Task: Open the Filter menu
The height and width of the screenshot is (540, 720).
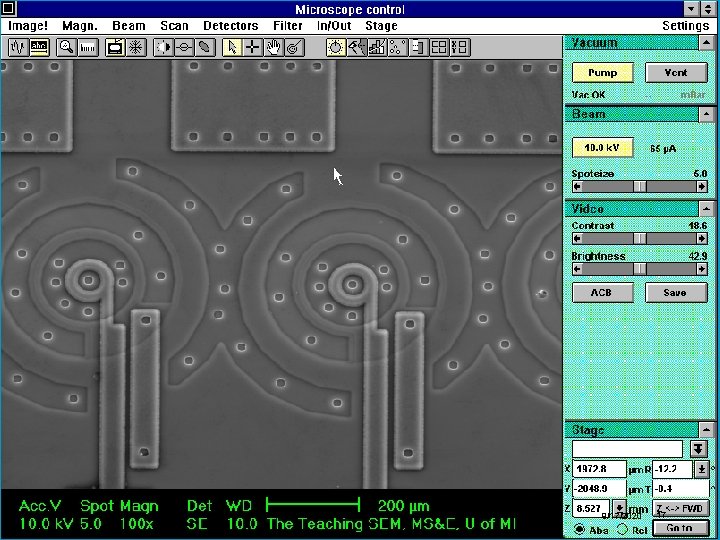Action: [x=288, y=26]
